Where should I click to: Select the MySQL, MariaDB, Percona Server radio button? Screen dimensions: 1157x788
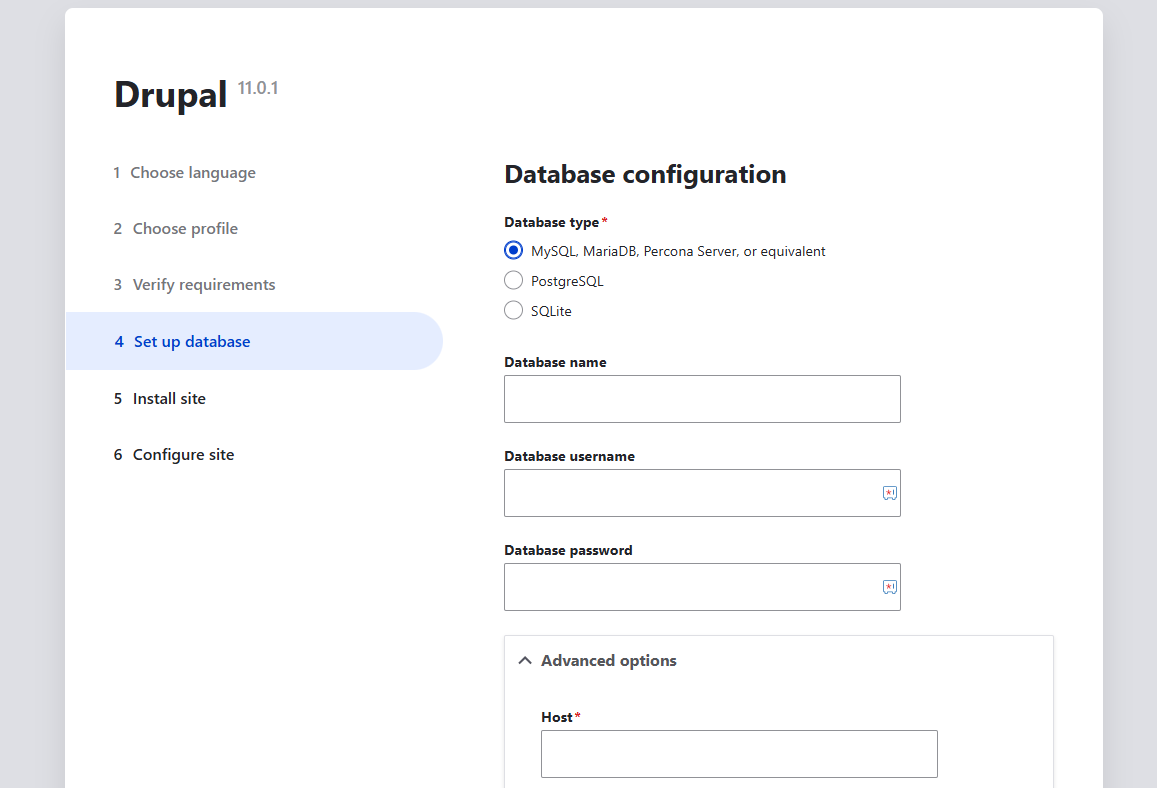pos(514,251)
